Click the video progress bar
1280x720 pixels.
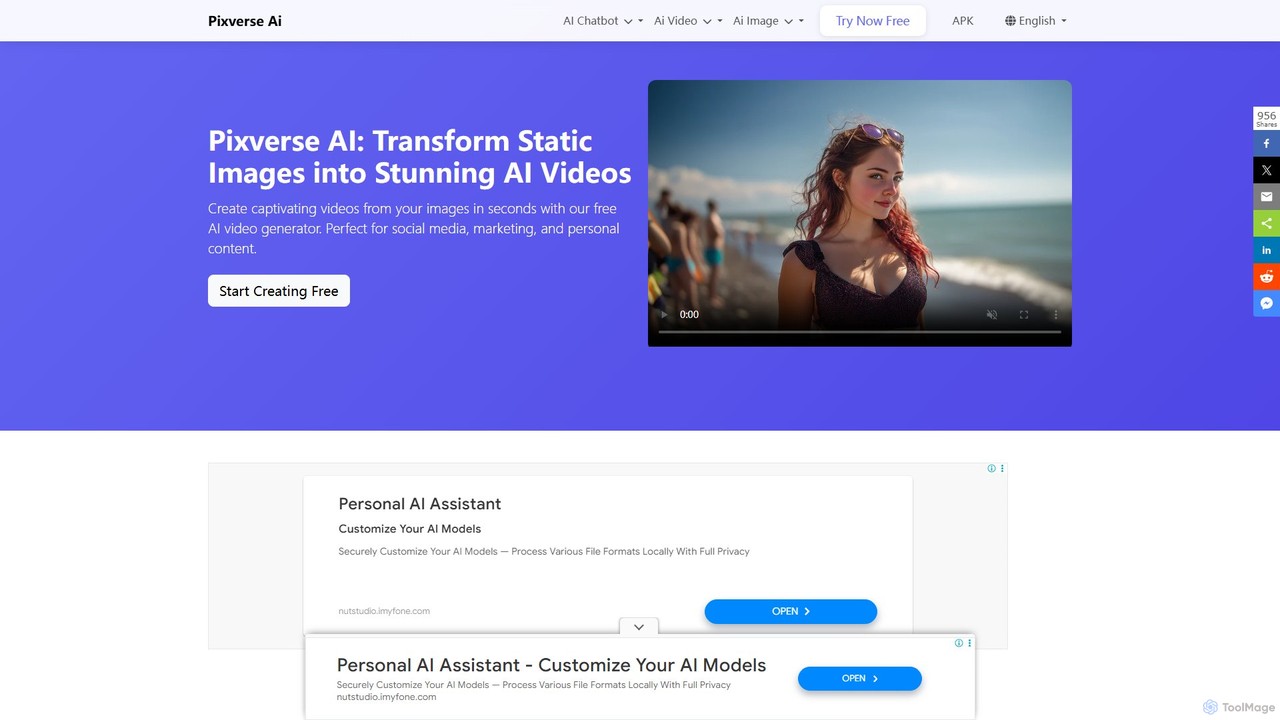click(860, 331)
